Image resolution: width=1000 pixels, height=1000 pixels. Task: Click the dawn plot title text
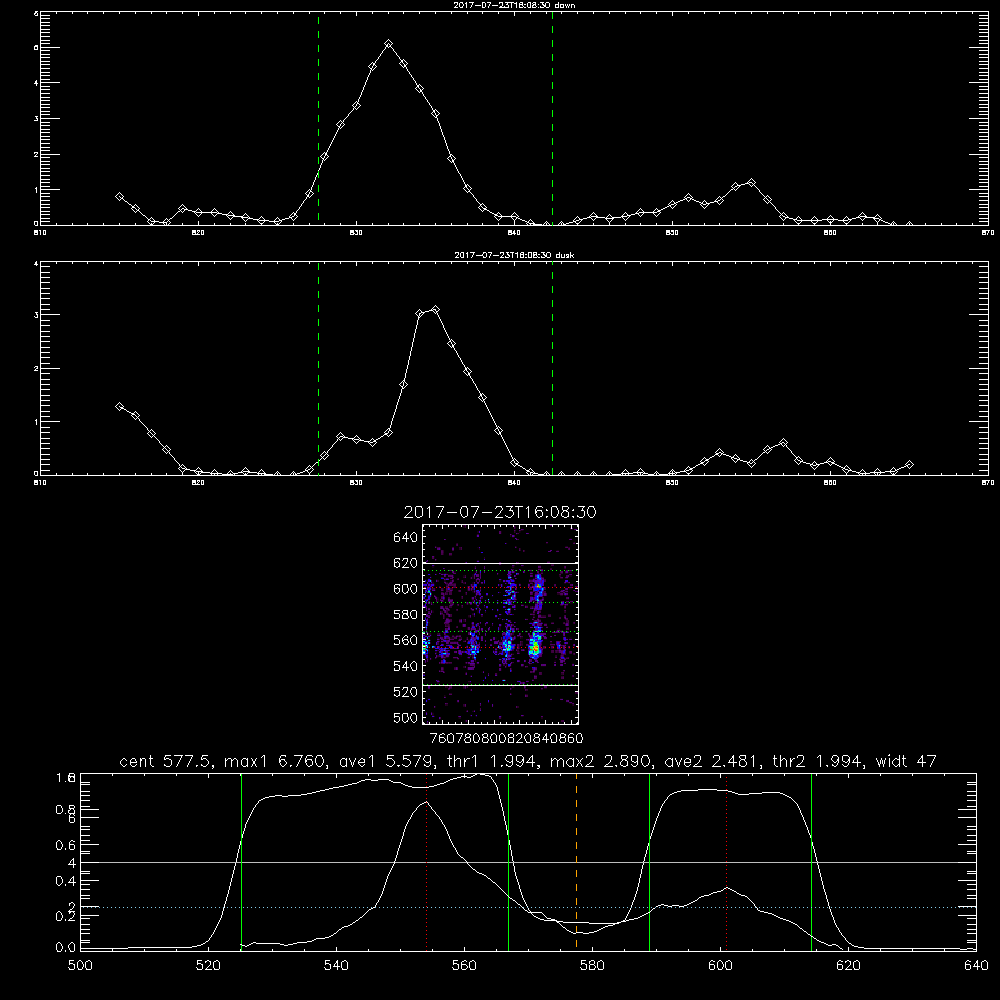click(x=513, y=5)
